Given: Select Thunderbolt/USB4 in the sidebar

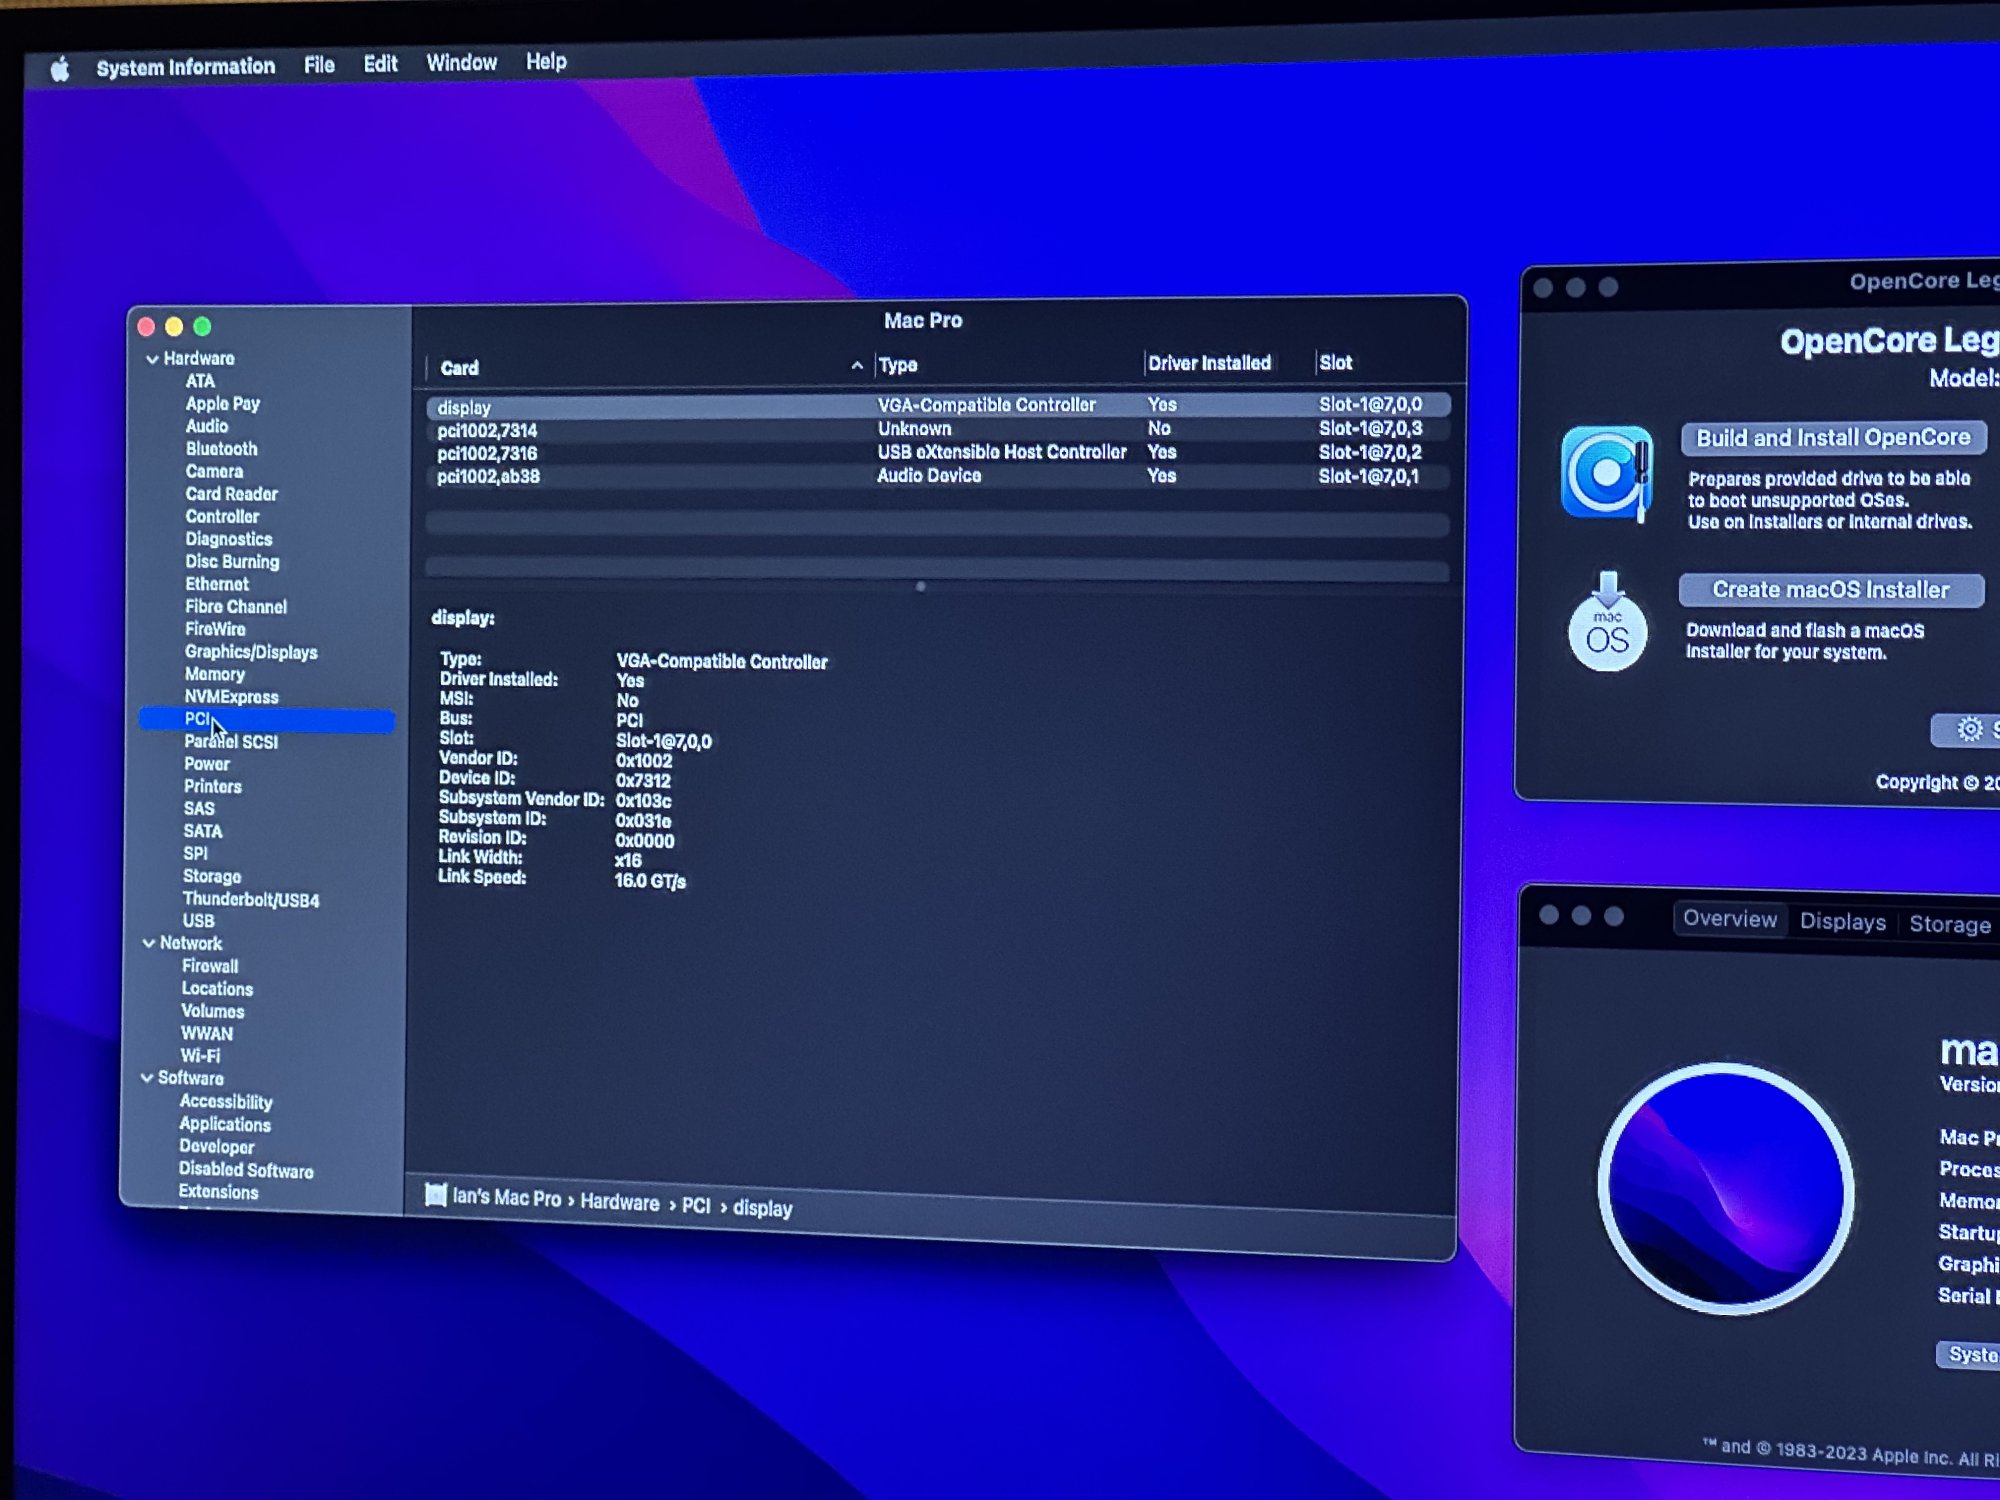Looking at the screenshot, I should (251, 899).
